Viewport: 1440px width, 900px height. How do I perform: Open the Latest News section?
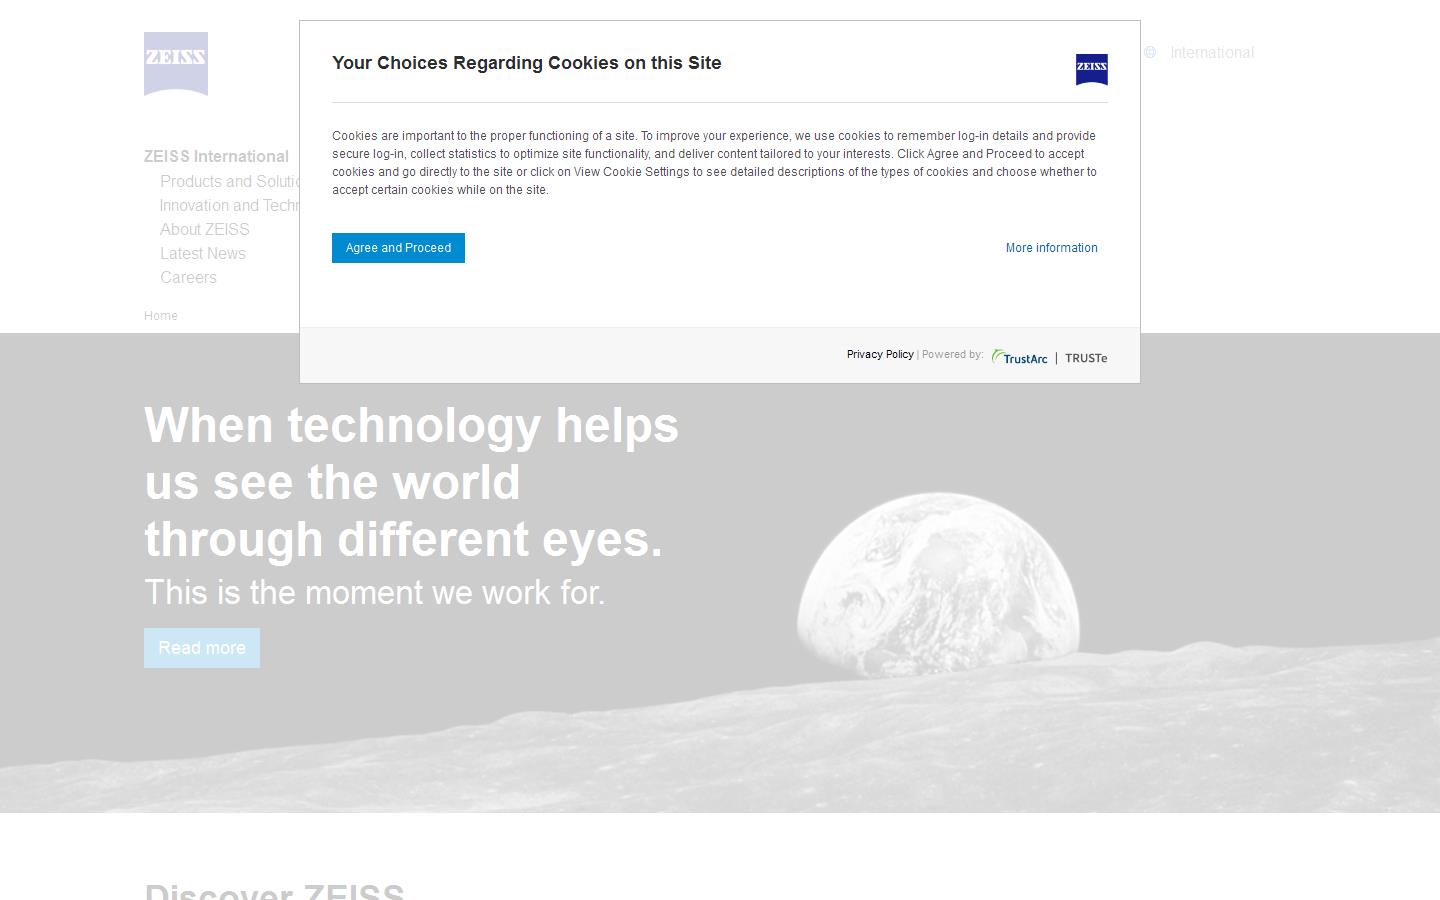203,254
